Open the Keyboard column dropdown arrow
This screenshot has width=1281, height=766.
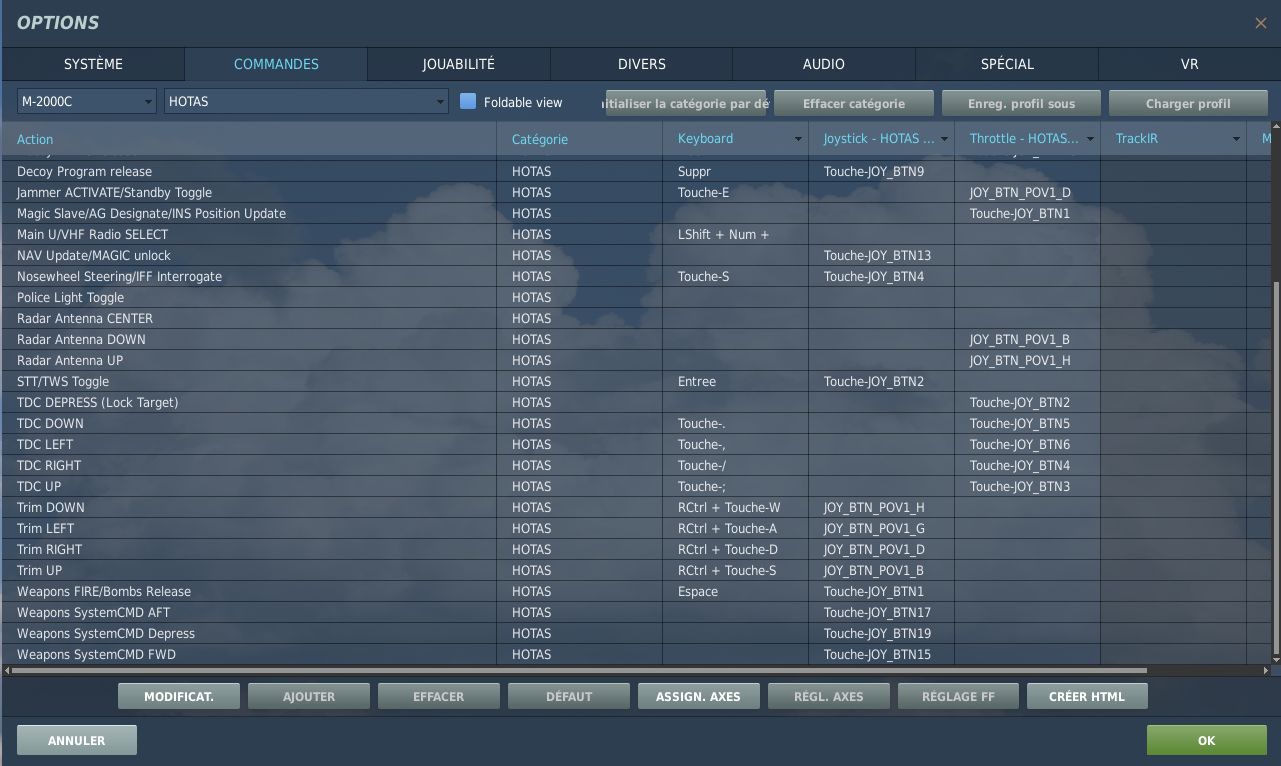(x=798, y=139)
